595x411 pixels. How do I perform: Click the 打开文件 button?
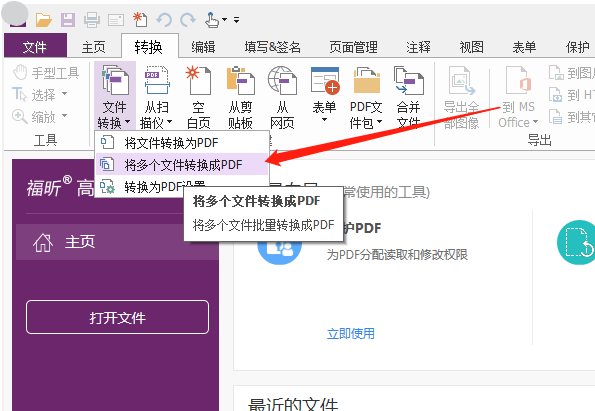[117, 318]
